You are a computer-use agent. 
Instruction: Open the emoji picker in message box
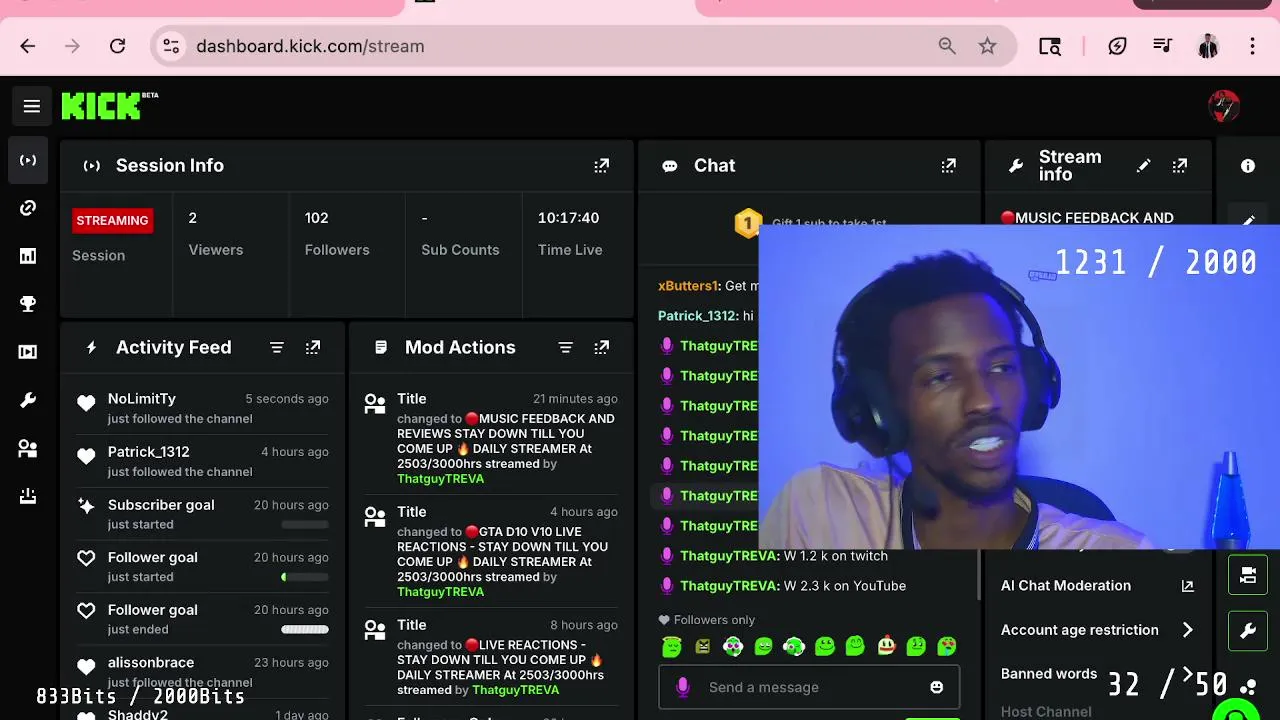point(937,687)
